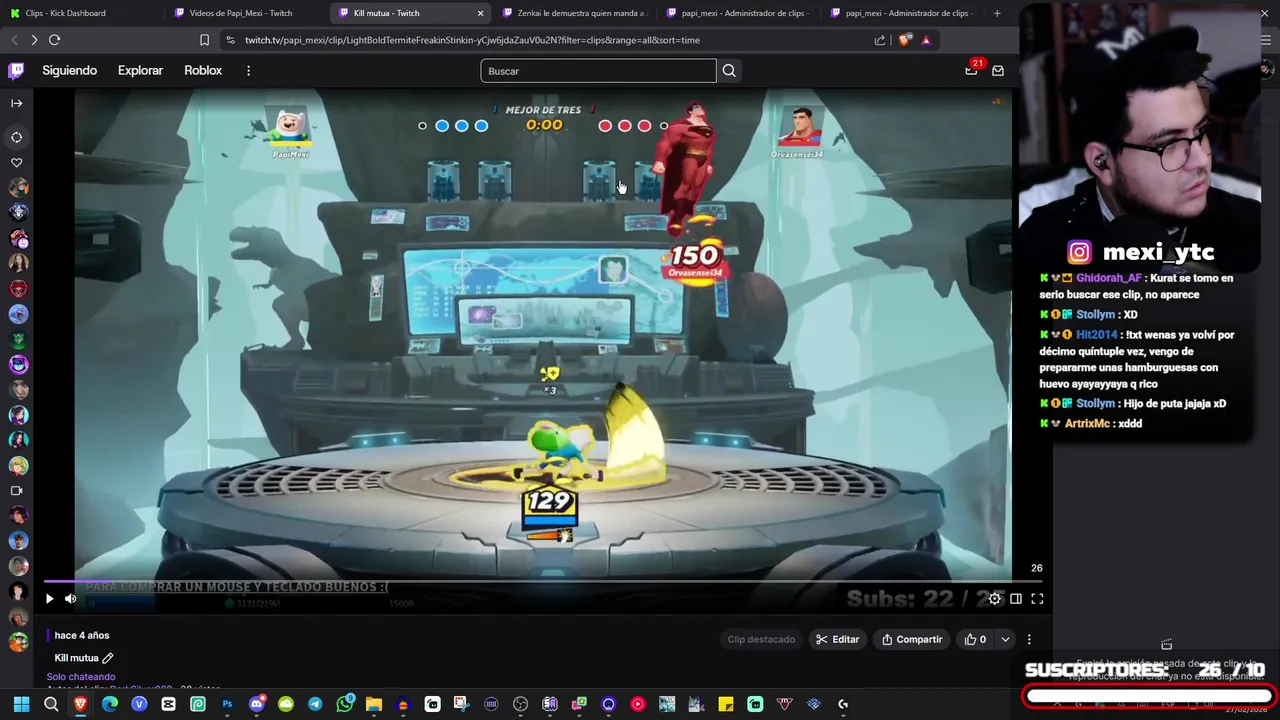Viewport: 1280px width, 720px height.
Task: Expand the chevron next to like button
Action: [1005, 640]
